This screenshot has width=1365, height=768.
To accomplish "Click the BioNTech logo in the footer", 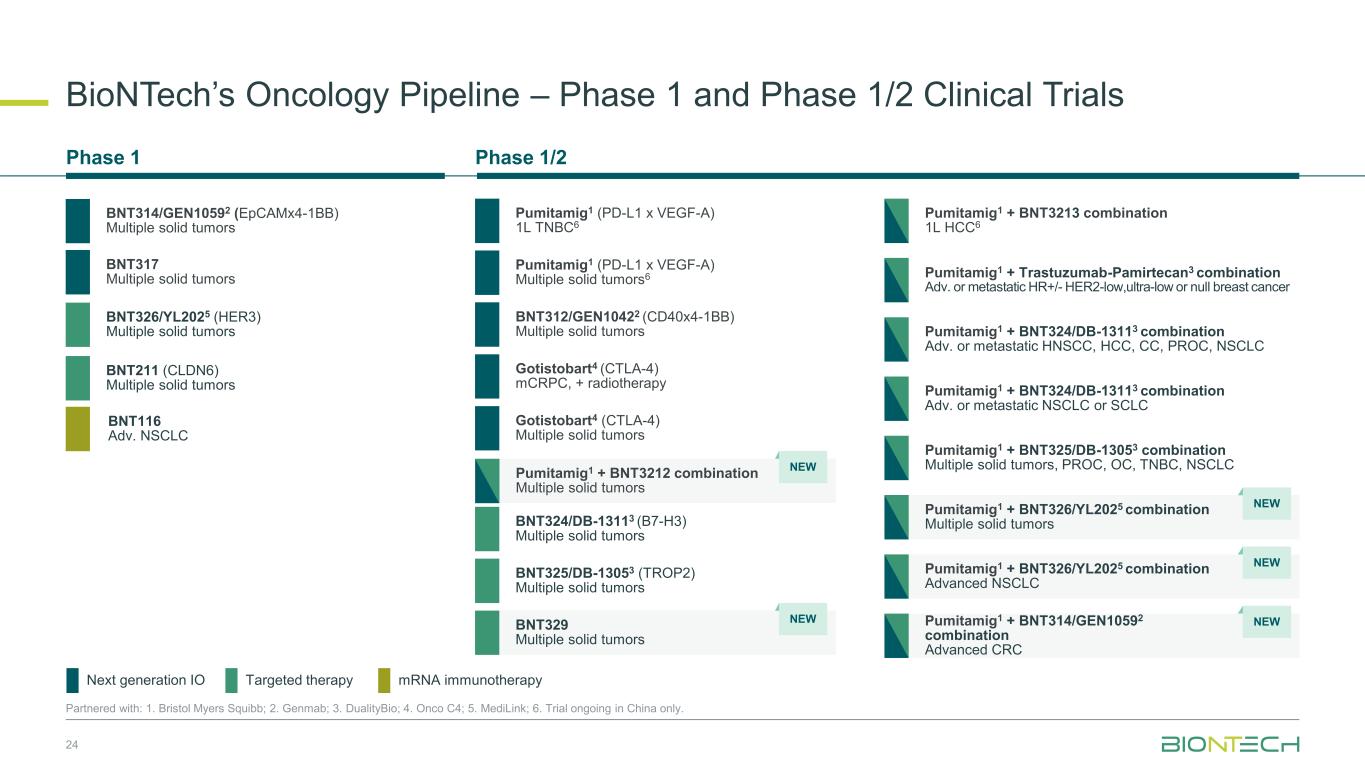I will click(x=1230, y=744).
